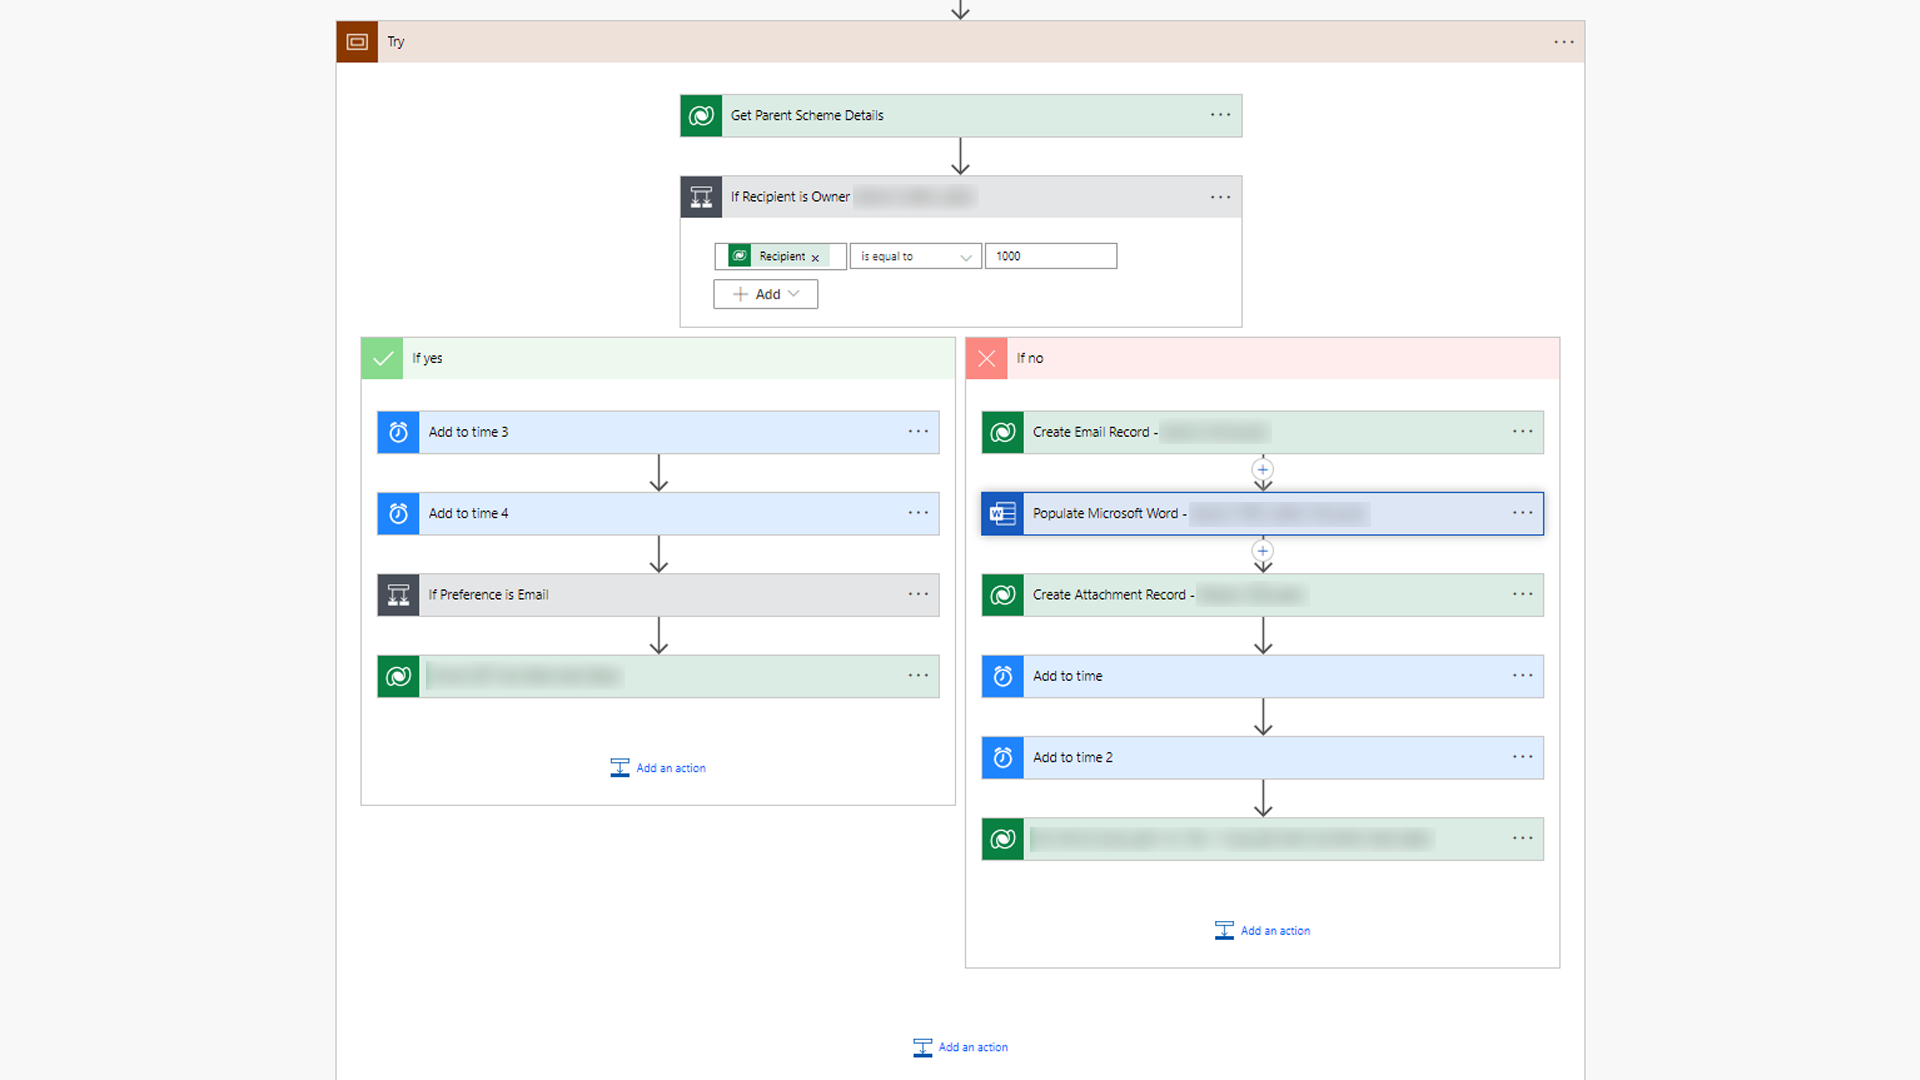The image size is (1920, 1080).
Task: Click Dataverse icon on last If no action
Action: tap(1002, 840)
